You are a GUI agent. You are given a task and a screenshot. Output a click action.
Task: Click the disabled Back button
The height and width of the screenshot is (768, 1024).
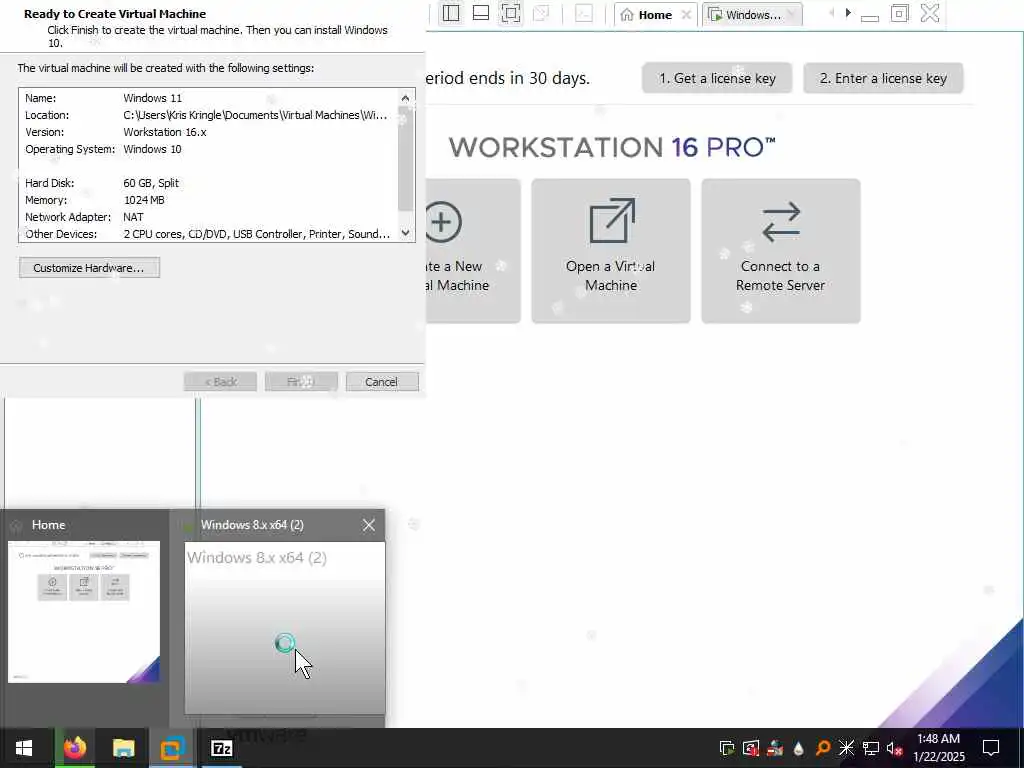[x=220, y=382]
